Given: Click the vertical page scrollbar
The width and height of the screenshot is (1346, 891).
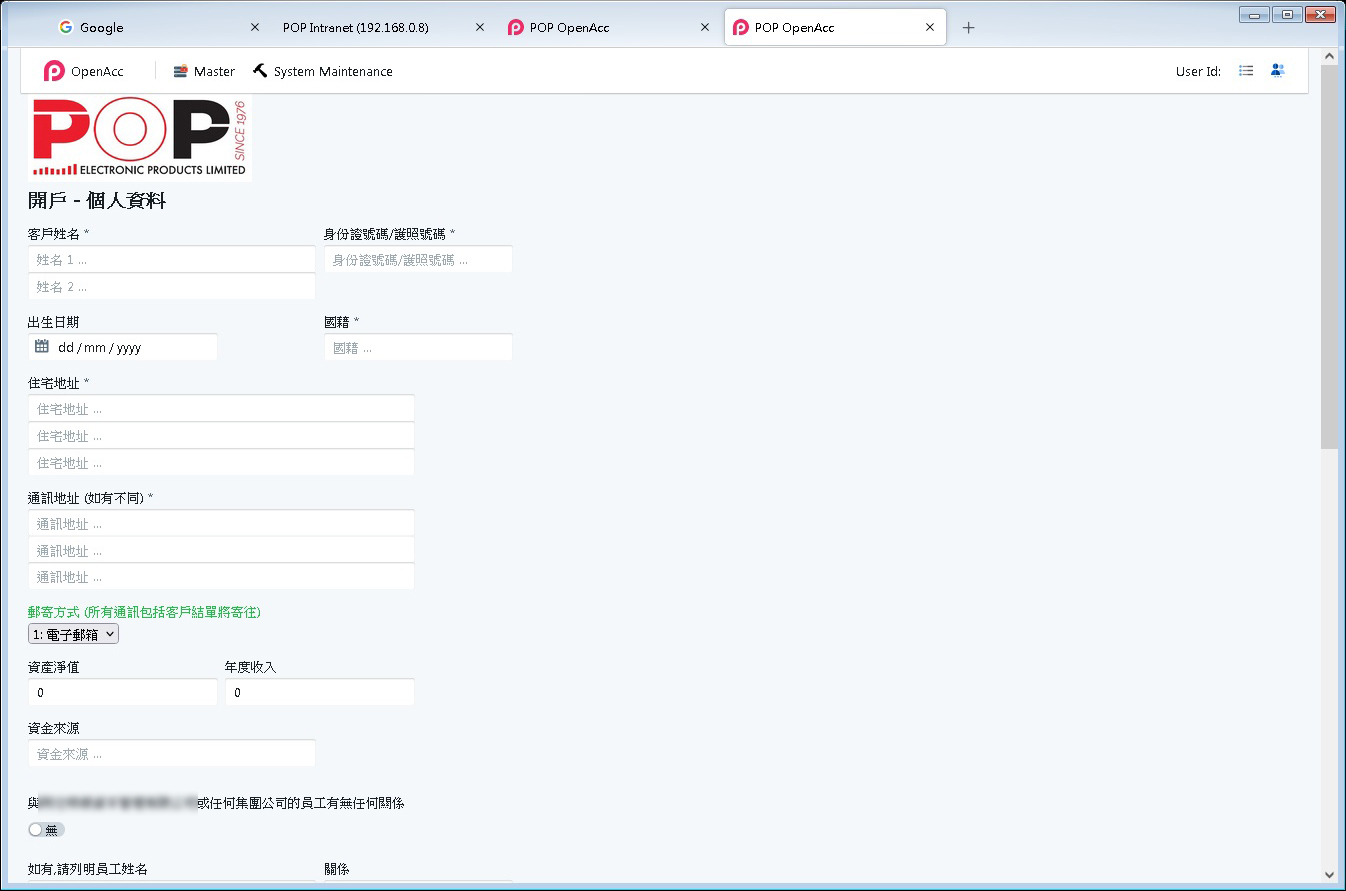Looking at the screenshot, I should click(1329, 250).
